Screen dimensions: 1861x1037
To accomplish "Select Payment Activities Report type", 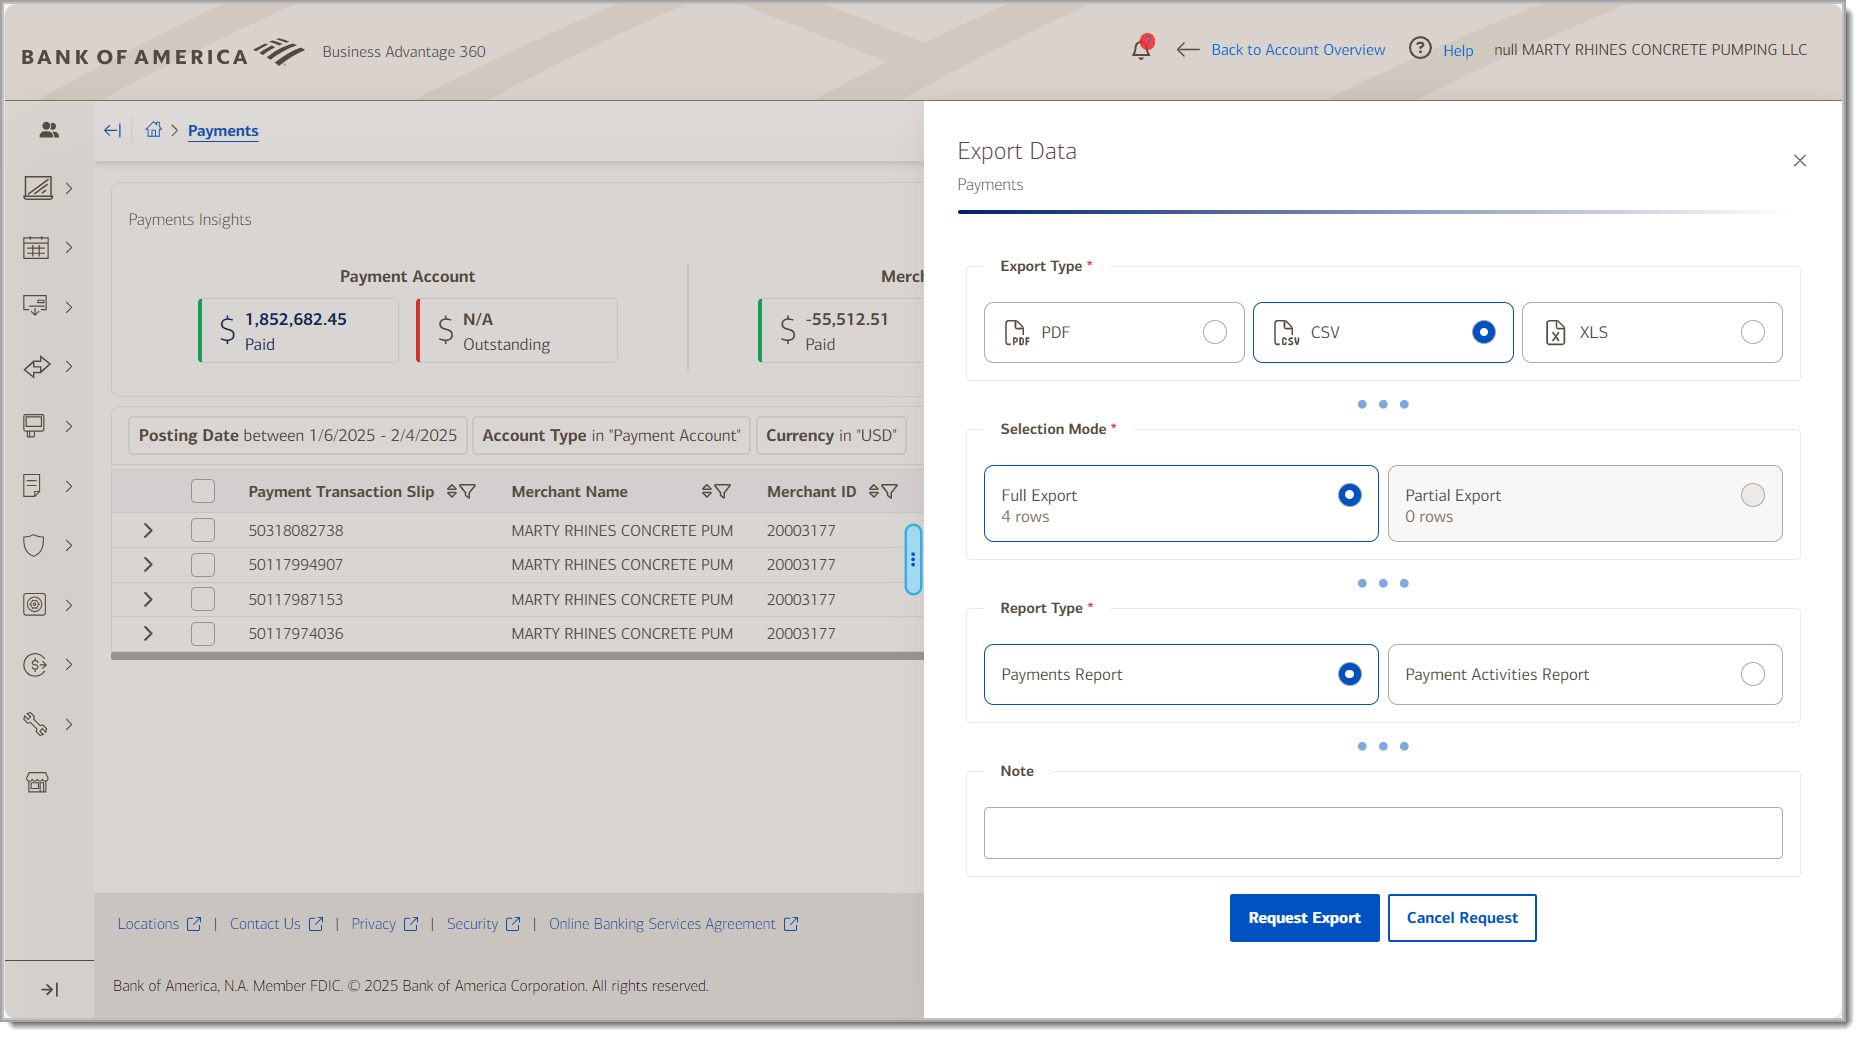I will coord(1585,674).
